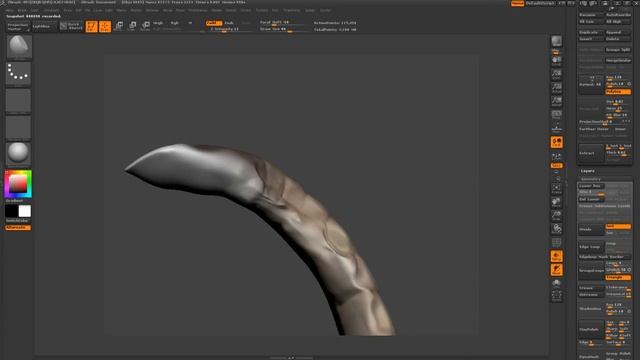Click the AAHalf icon
Image resolution: width=640 pixels, height=360 pixels.
click(x=557, y=101)
